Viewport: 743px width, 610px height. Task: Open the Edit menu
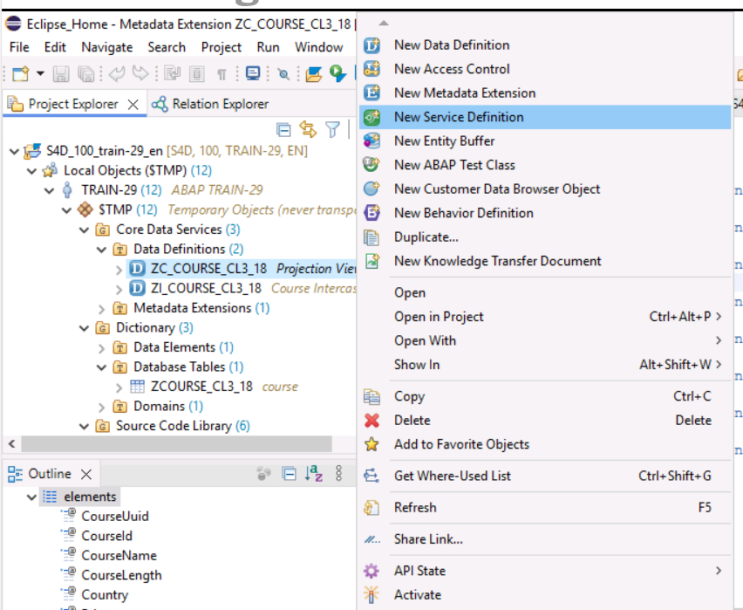(55, 47)
